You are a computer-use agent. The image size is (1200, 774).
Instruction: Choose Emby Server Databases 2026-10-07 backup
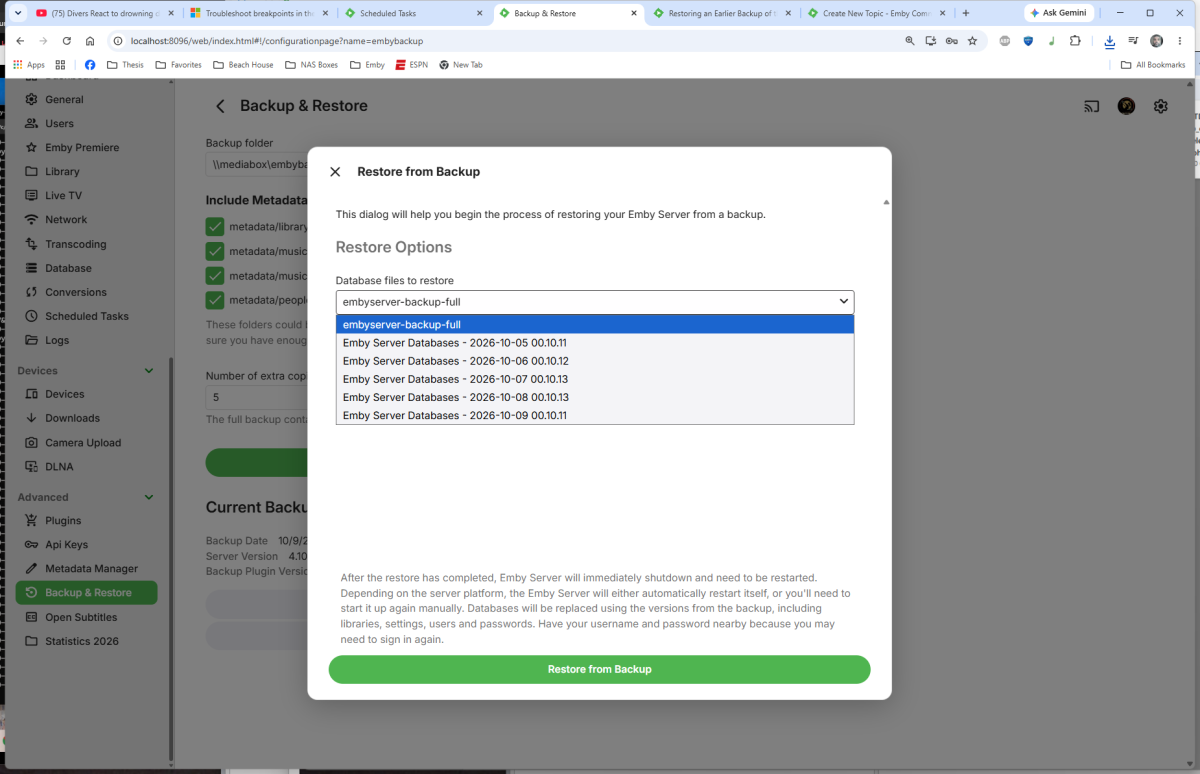point(595,379)
